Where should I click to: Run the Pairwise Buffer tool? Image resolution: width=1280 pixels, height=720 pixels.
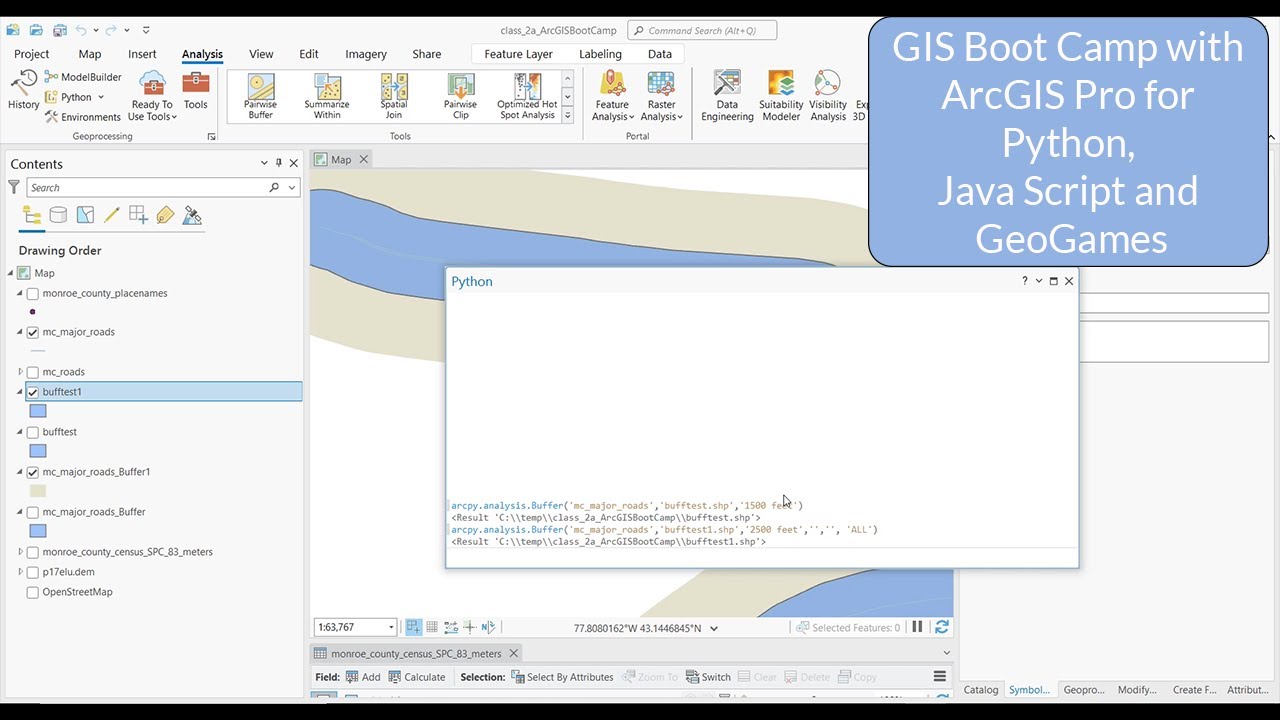pyautogui.click(x=261, y=96)
